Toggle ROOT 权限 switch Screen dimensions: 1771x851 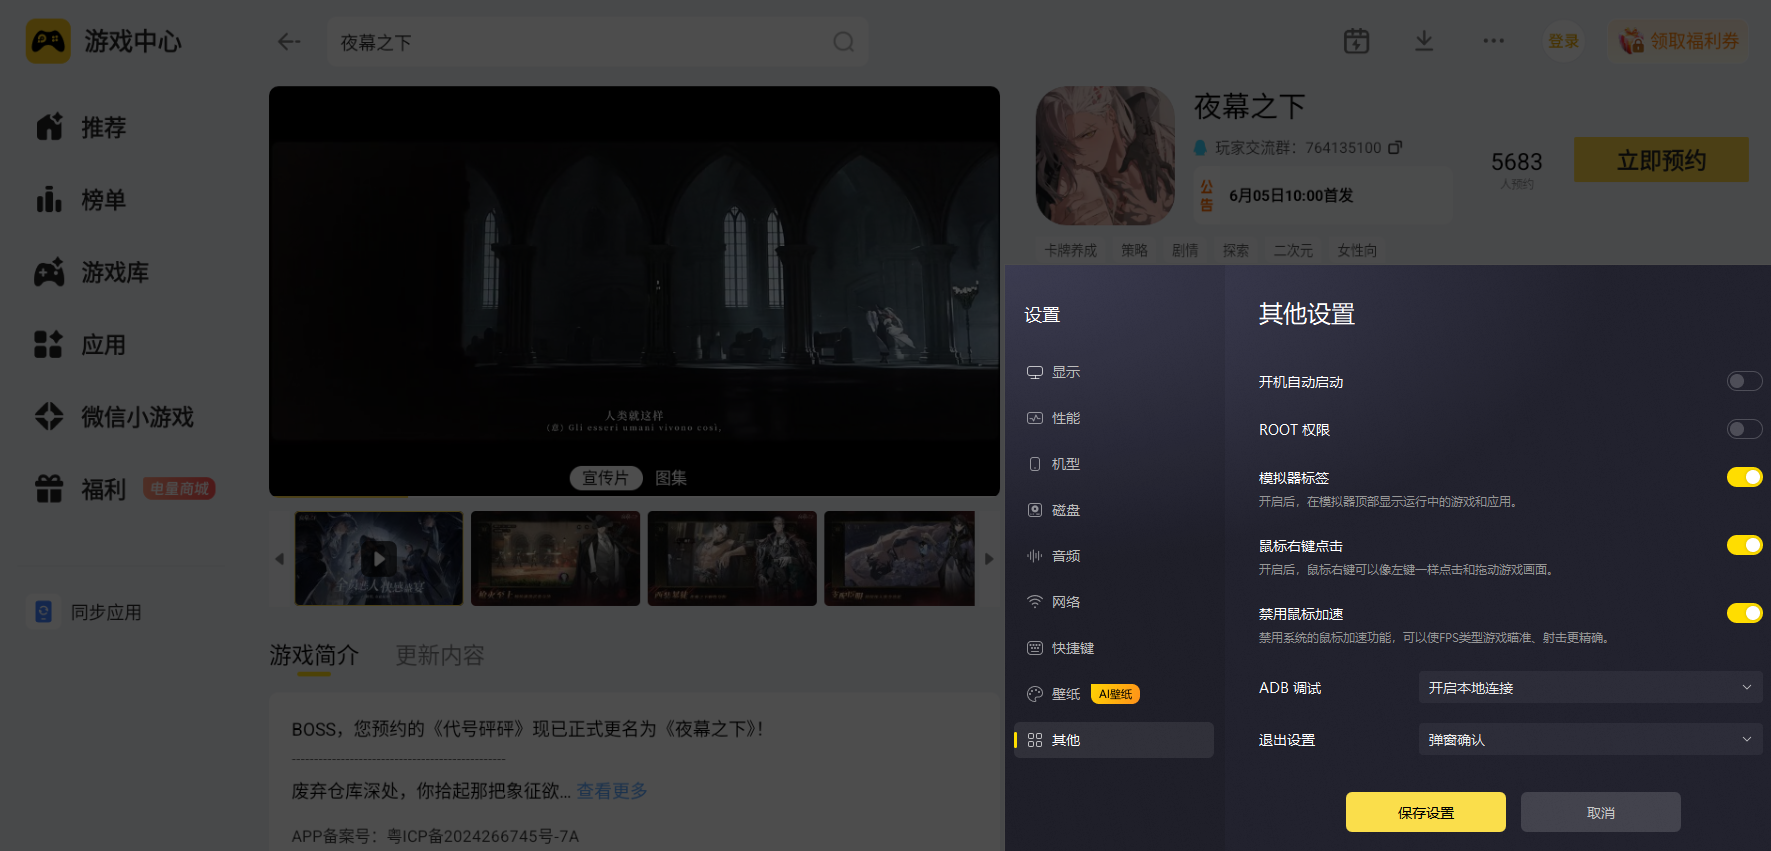click(x=1744, y=429)
